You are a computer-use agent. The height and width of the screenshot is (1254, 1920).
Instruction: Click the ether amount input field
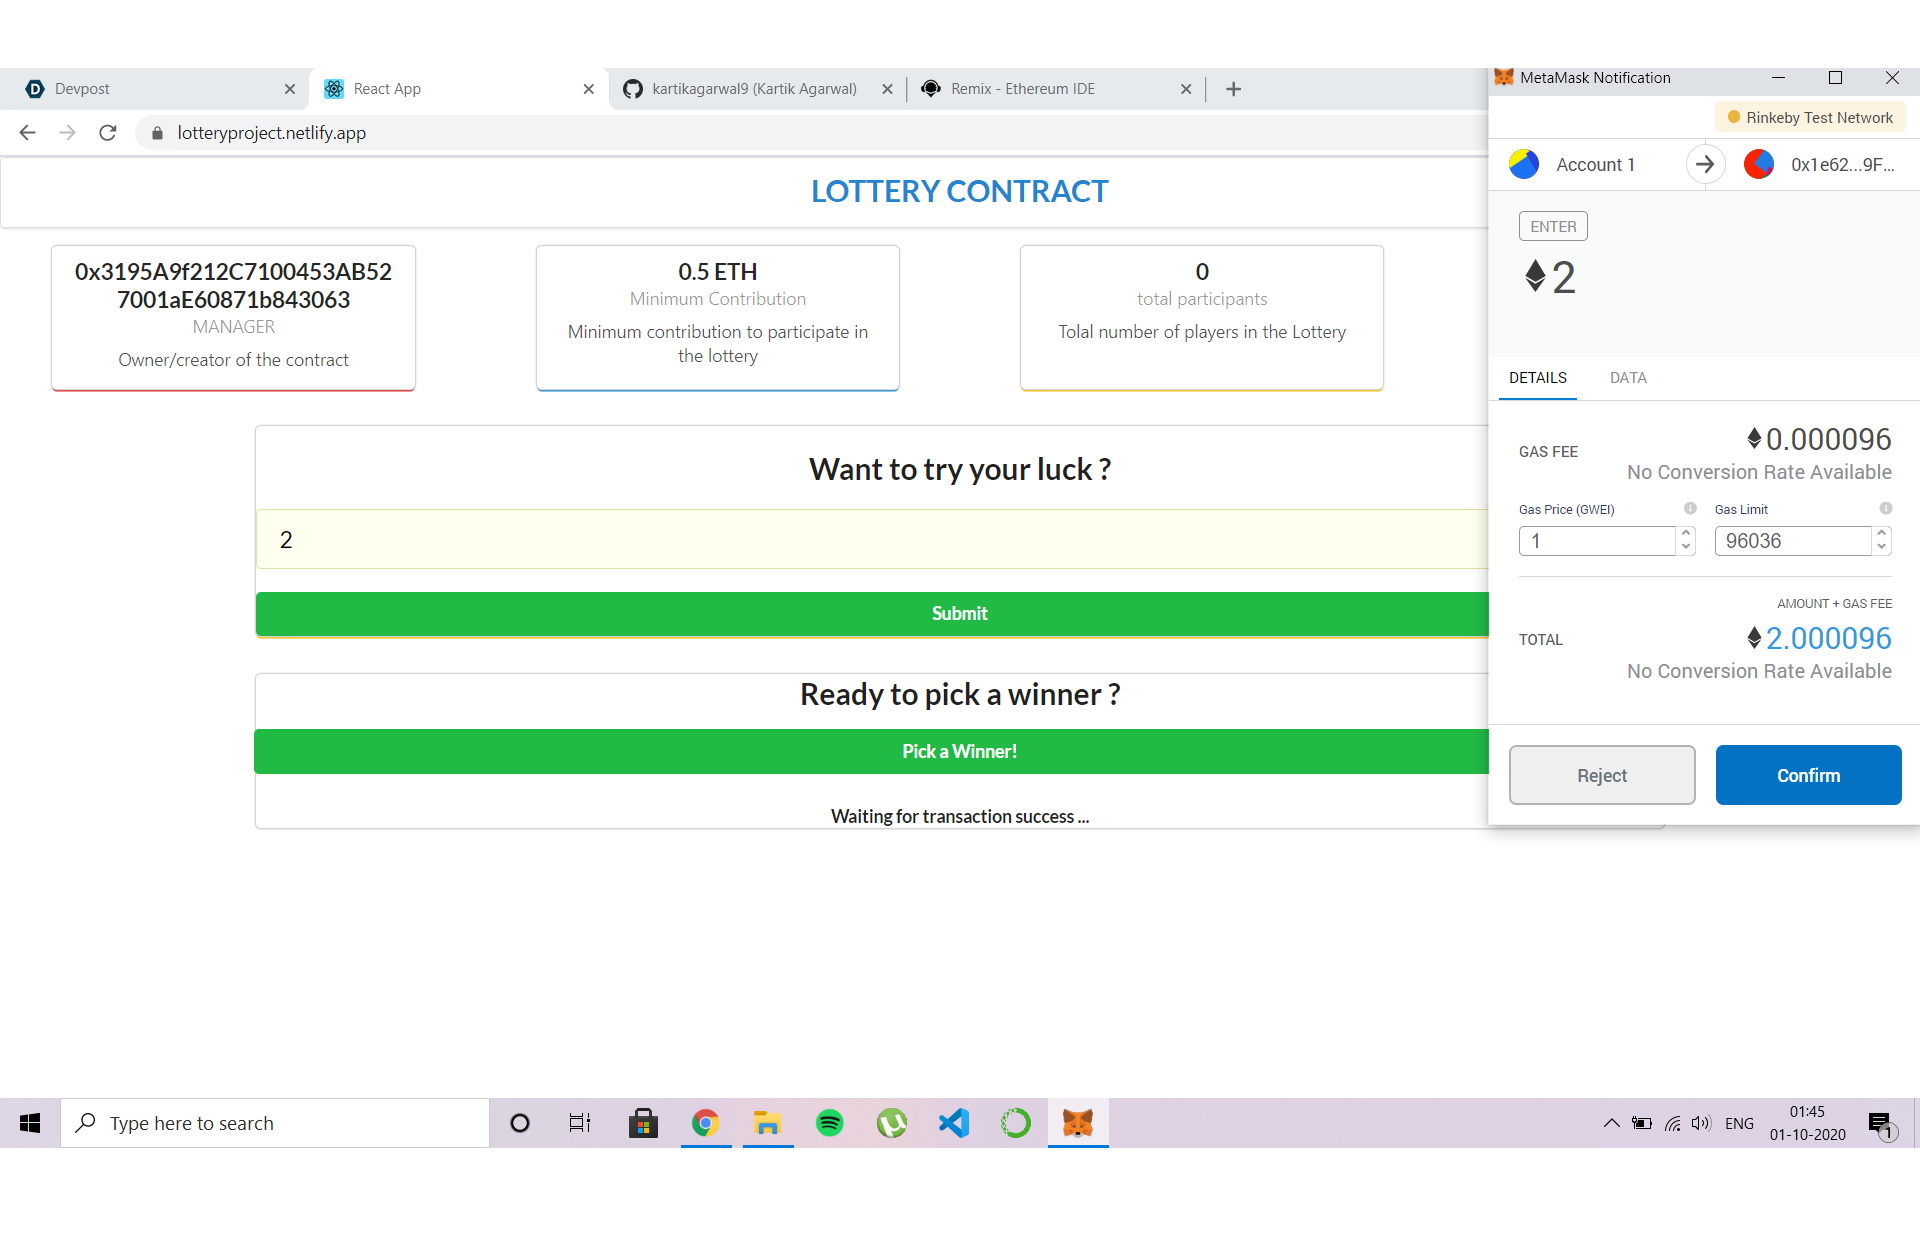(x=870, y=540)
